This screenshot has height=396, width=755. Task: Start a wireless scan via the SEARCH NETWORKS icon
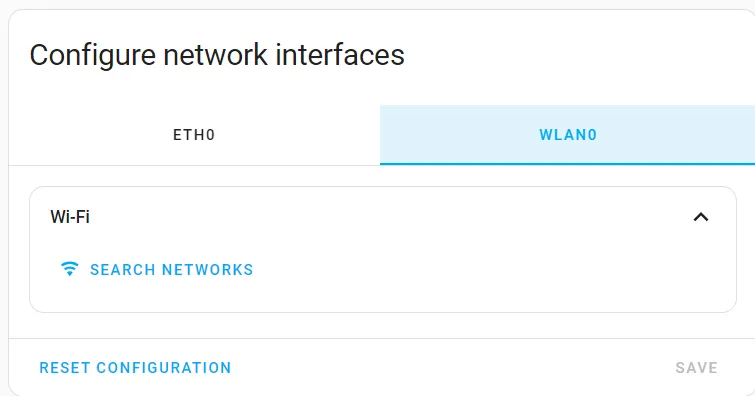(x=69, y=269)
